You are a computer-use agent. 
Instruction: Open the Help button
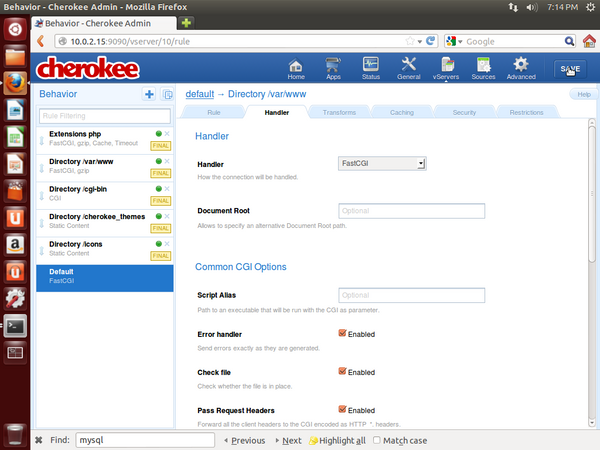(x=584, y=94)
